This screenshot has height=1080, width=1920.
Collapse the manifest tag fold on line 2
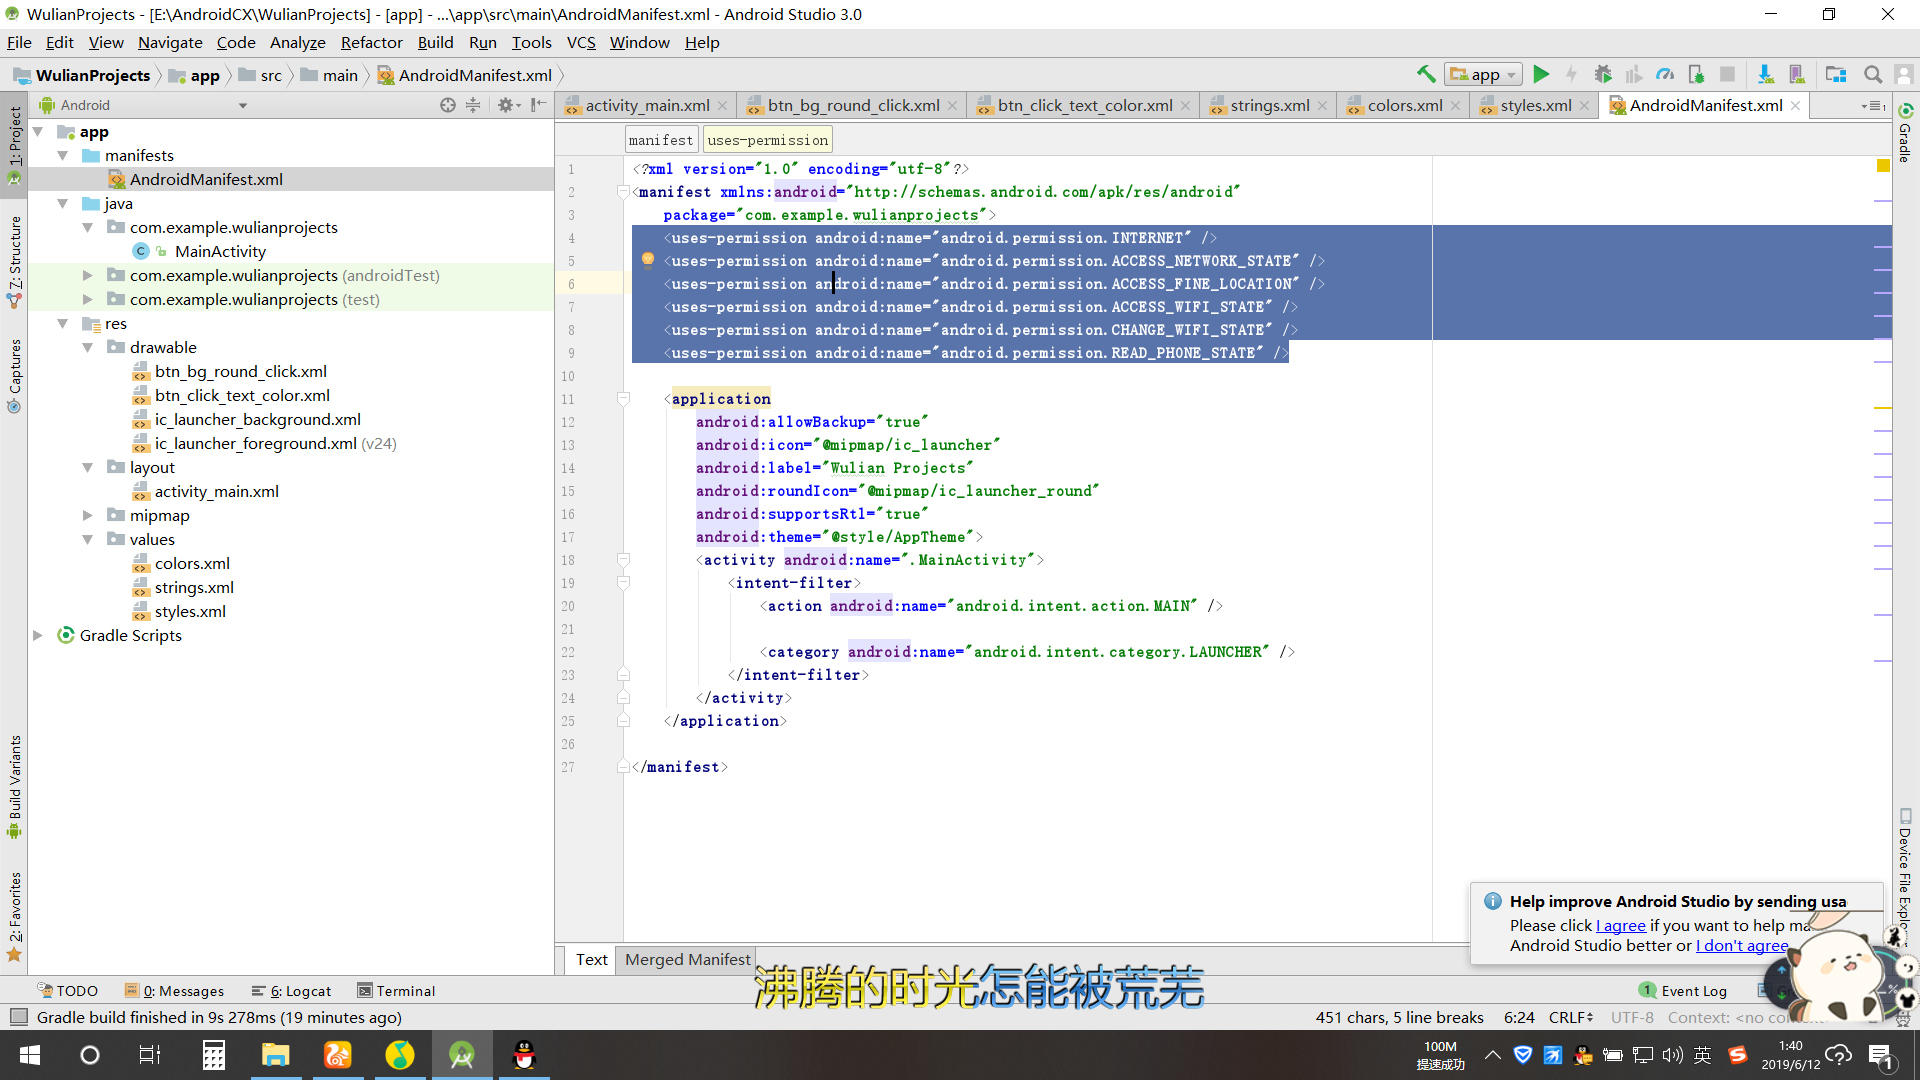(623, 192)
